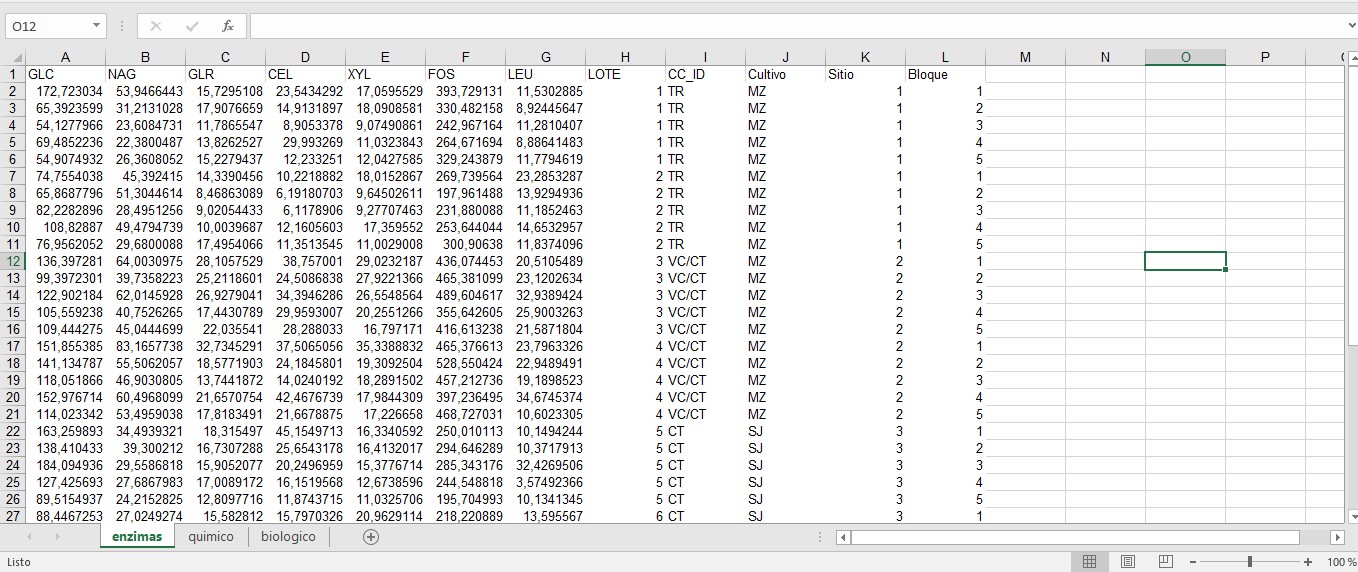Select column header J
This screenshot has height=572, width=1358.
tap(785, 58)
